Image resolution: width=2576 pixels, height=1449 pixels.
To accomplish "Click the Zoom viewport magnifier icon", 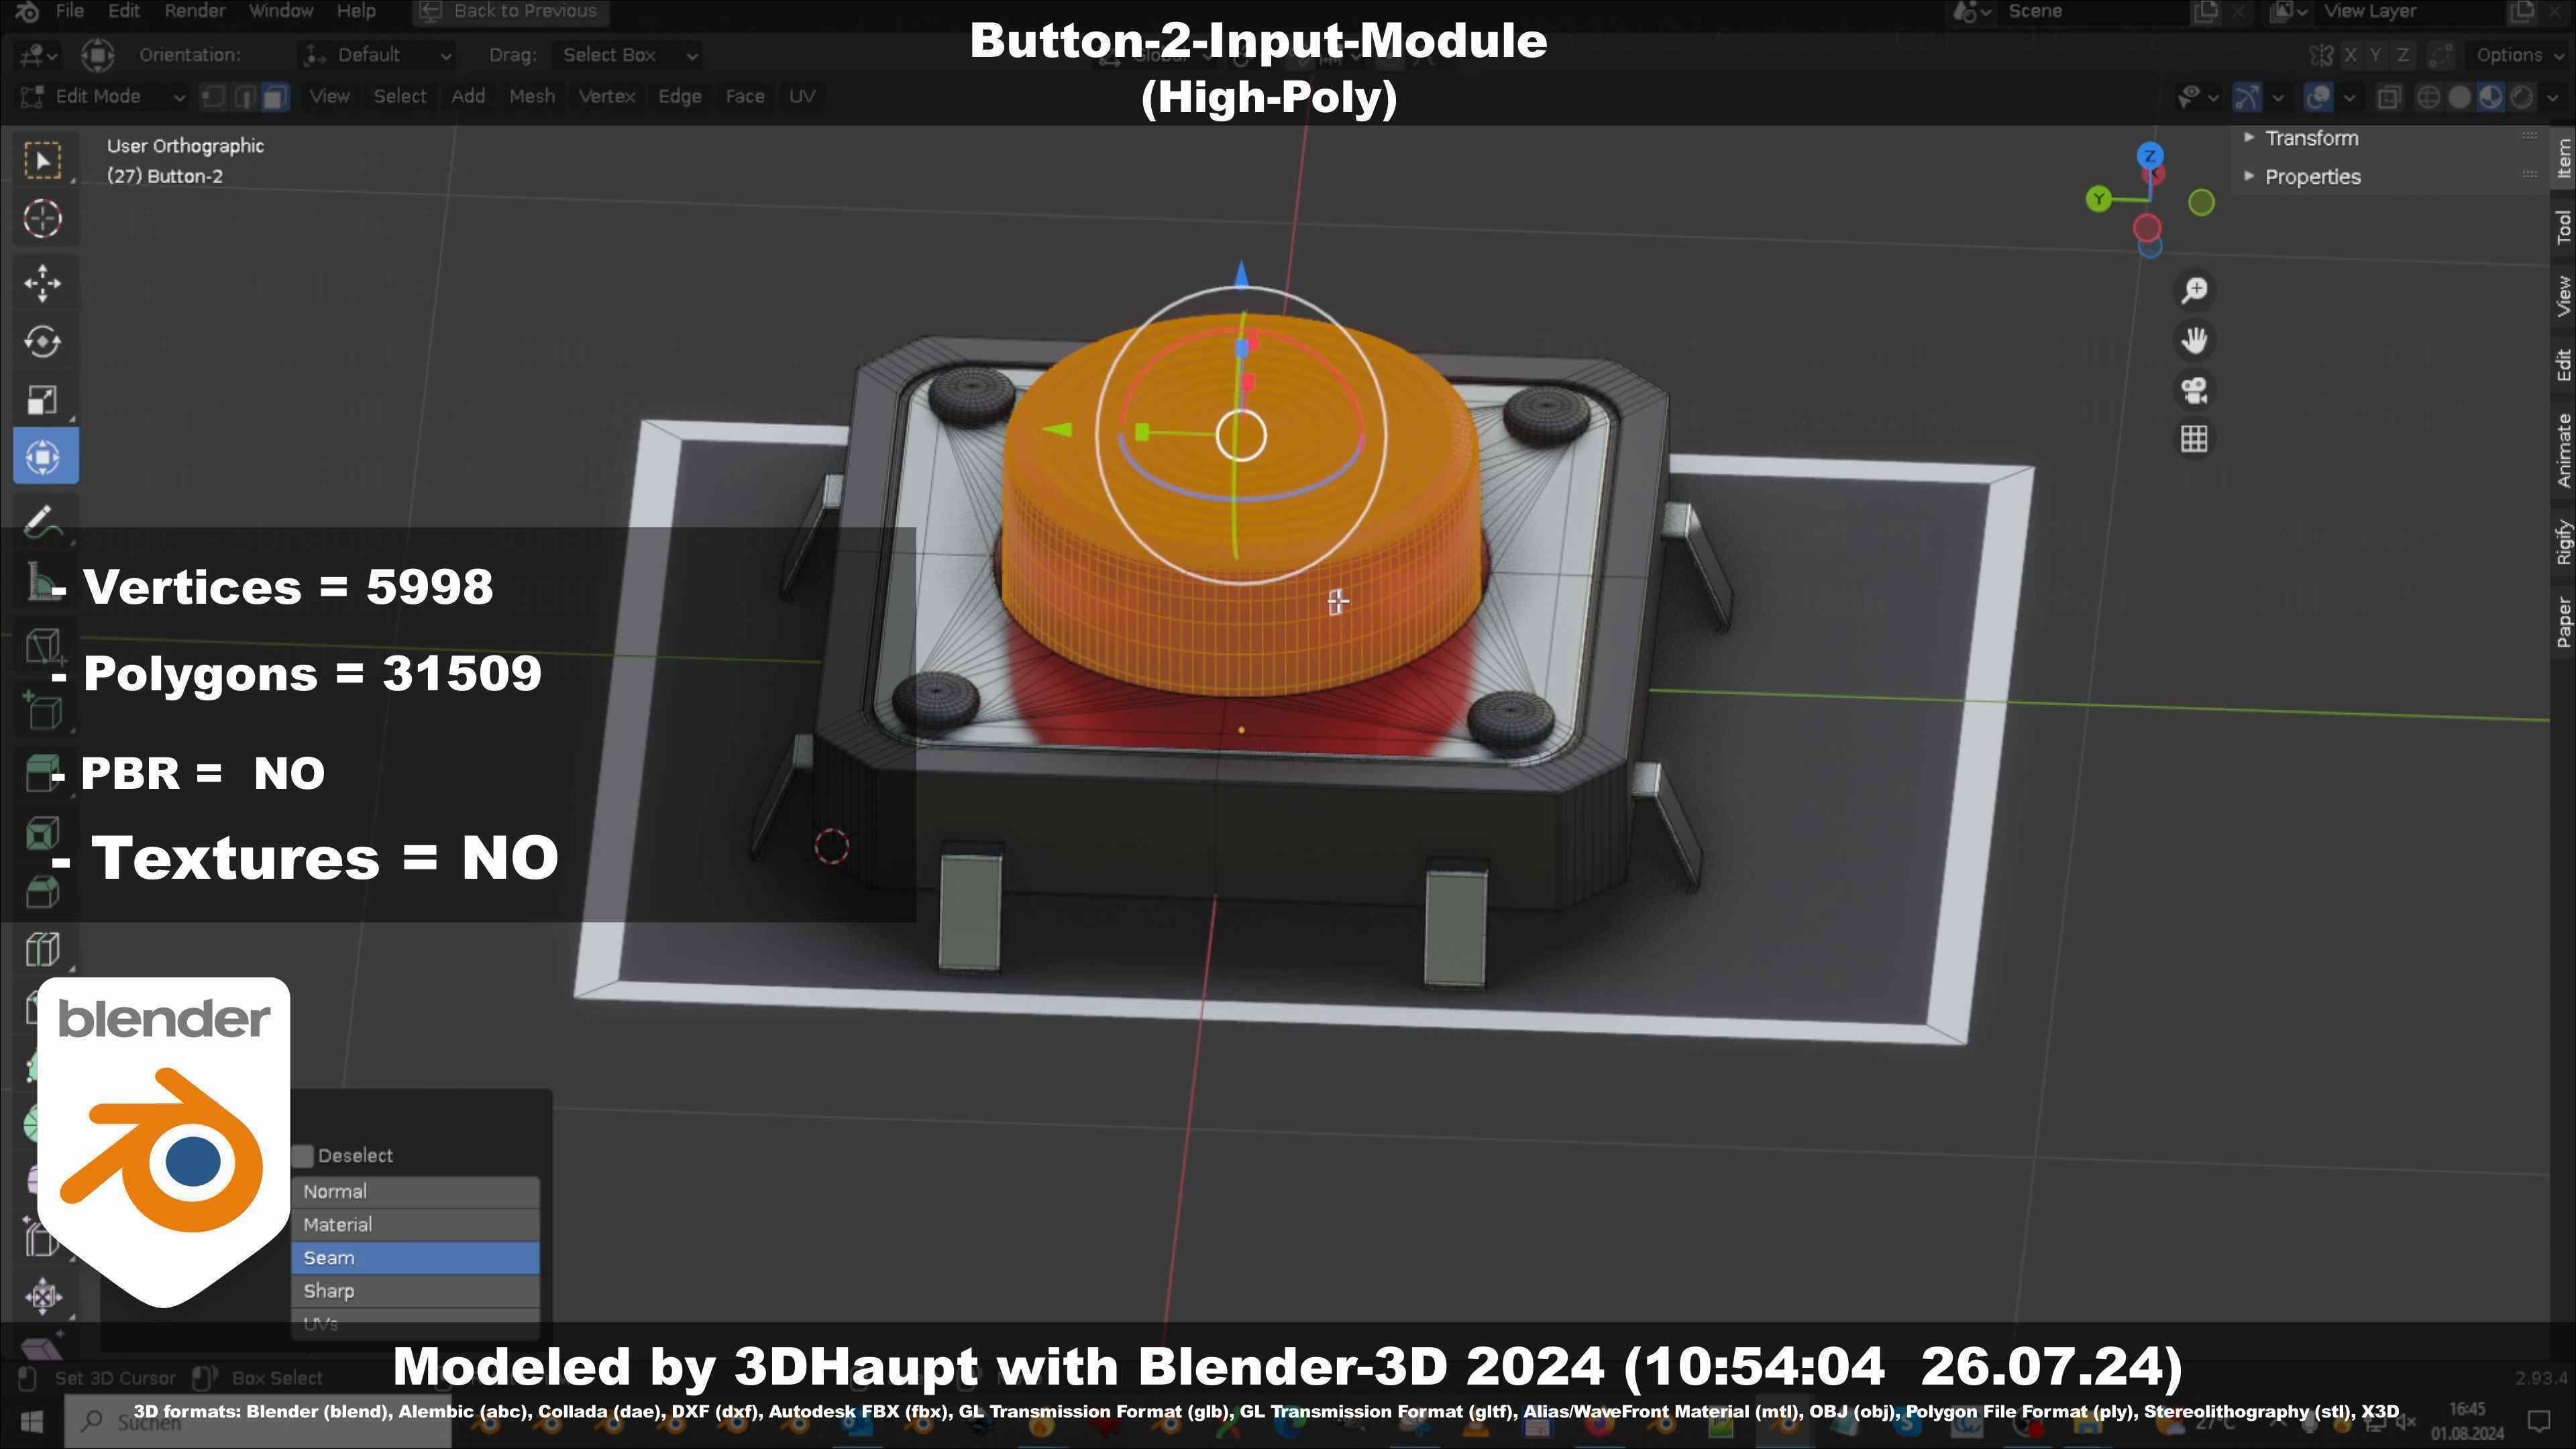I will tap(2194, 291).
